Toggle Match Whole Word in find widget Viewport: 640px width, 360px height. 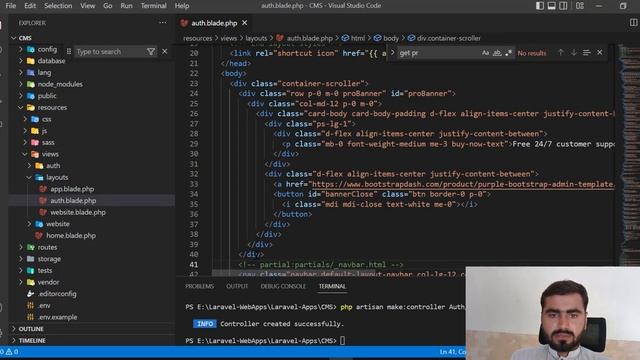point(497,53)
